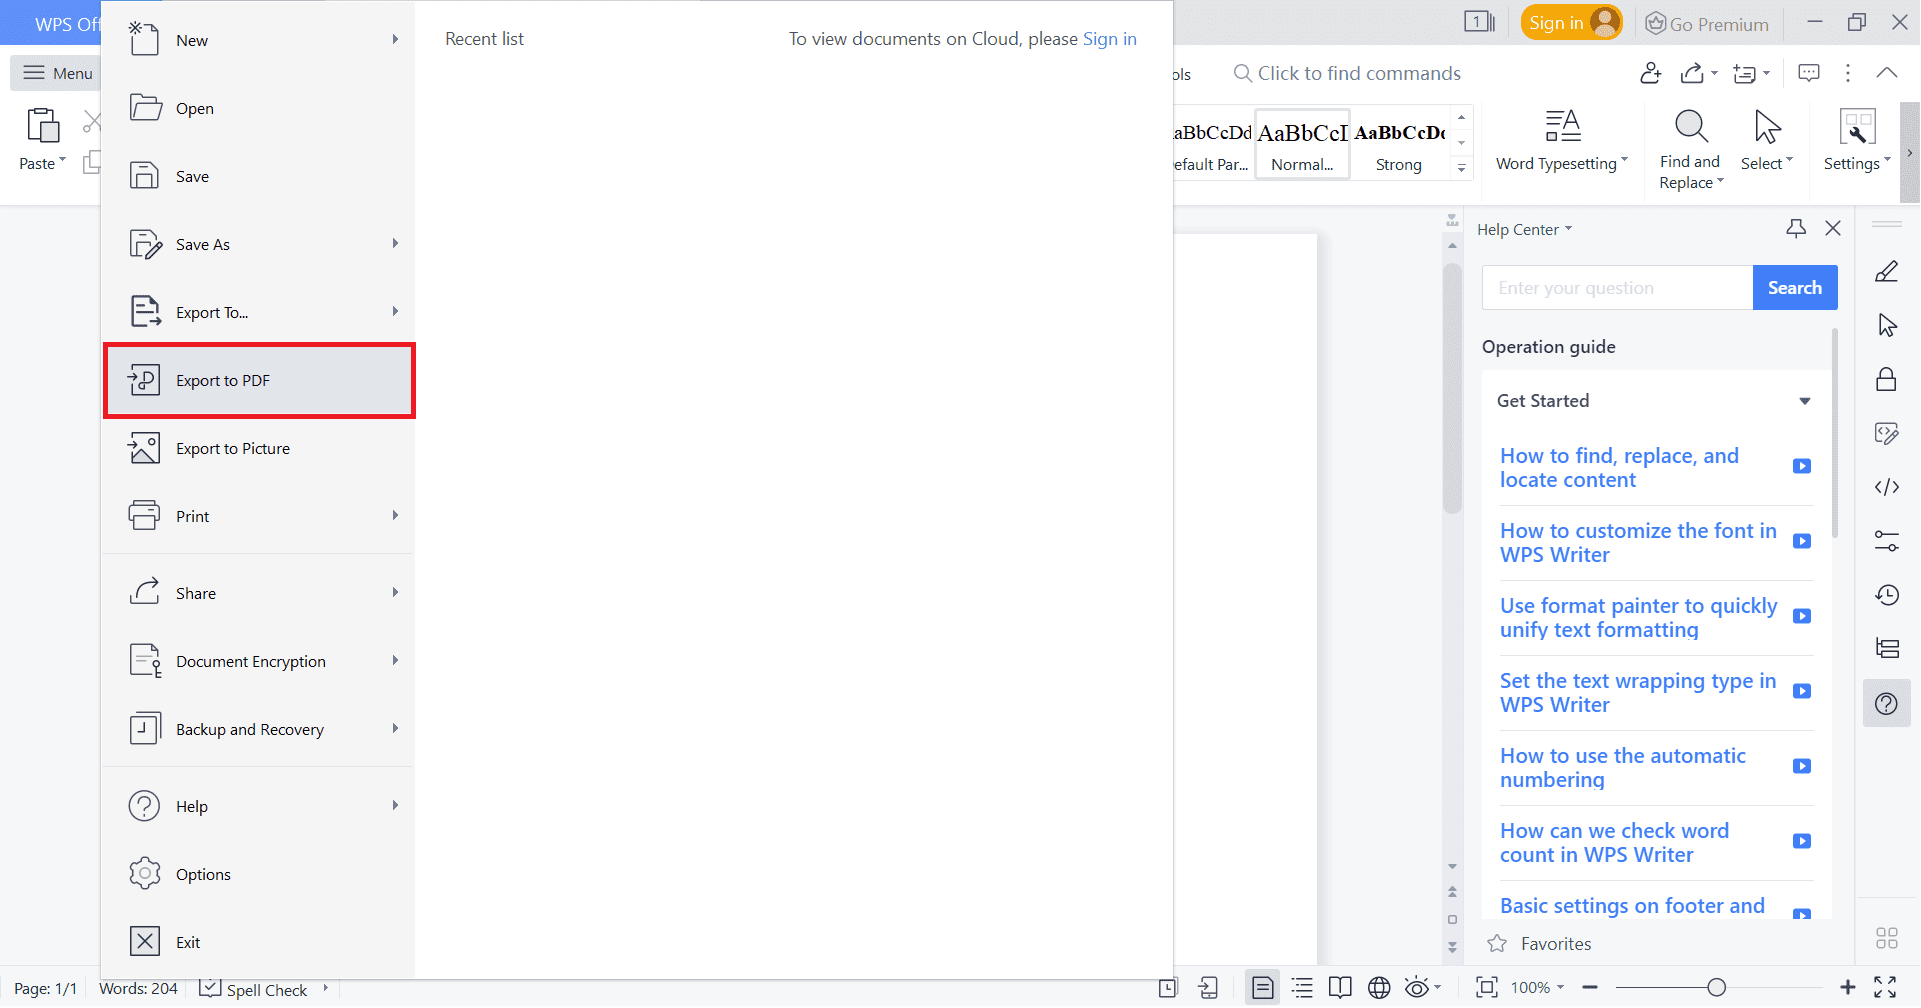
Task: Type a question in Help Center search field
Action: point(1615,287)
